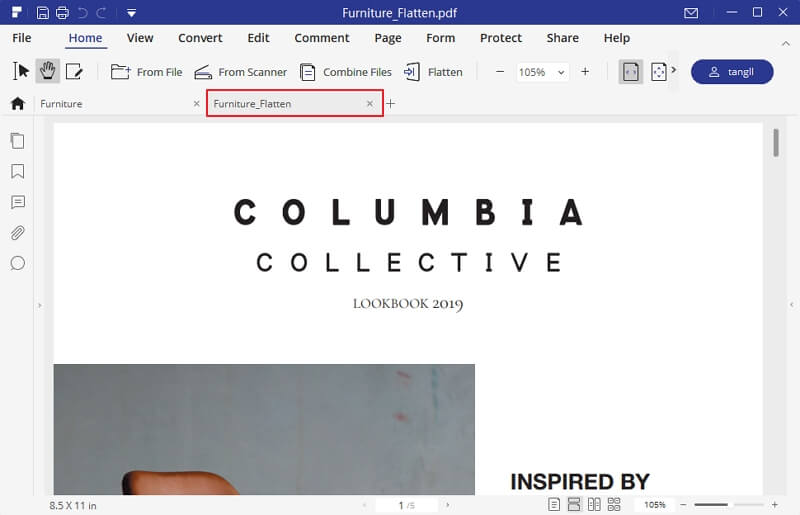Collapse the ribbon with the chevron
Viewport: 800px width, 515px height.
[x=786, y=44]
